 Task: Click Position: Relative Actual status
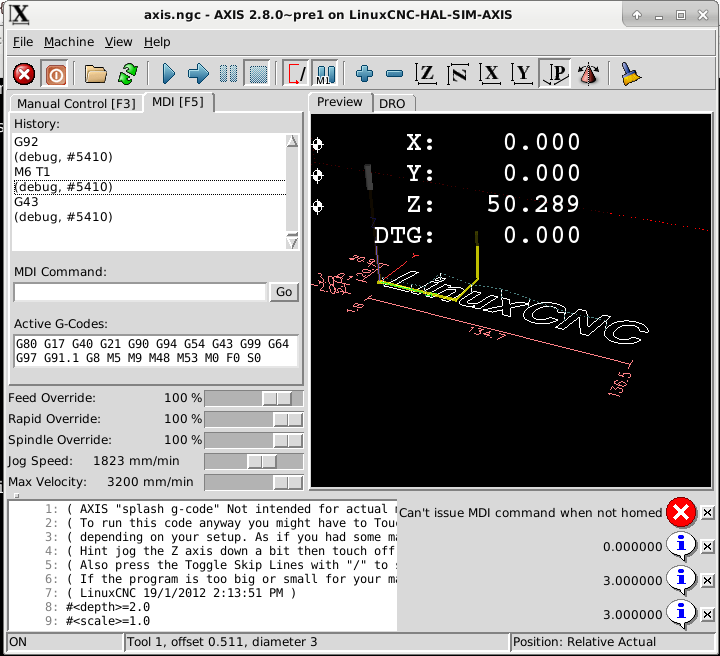584,642
